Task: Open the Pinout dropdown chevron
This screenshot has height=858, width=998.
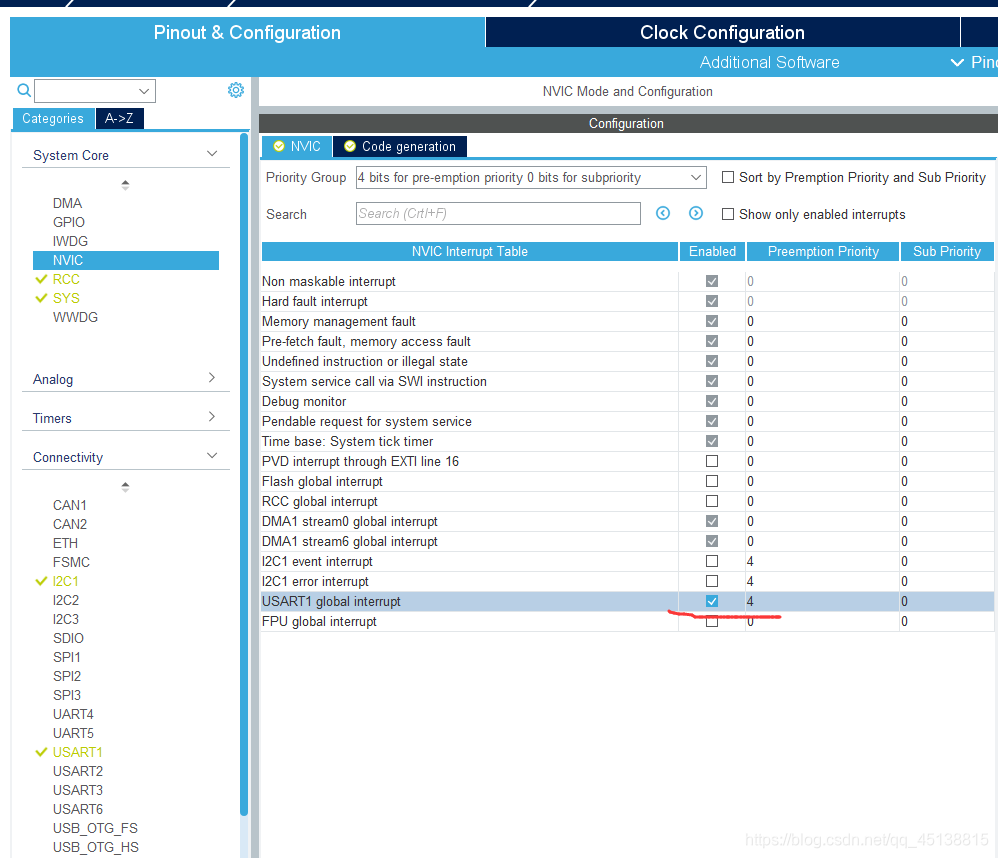Action: pyautogui.click(x=957, y=62)
